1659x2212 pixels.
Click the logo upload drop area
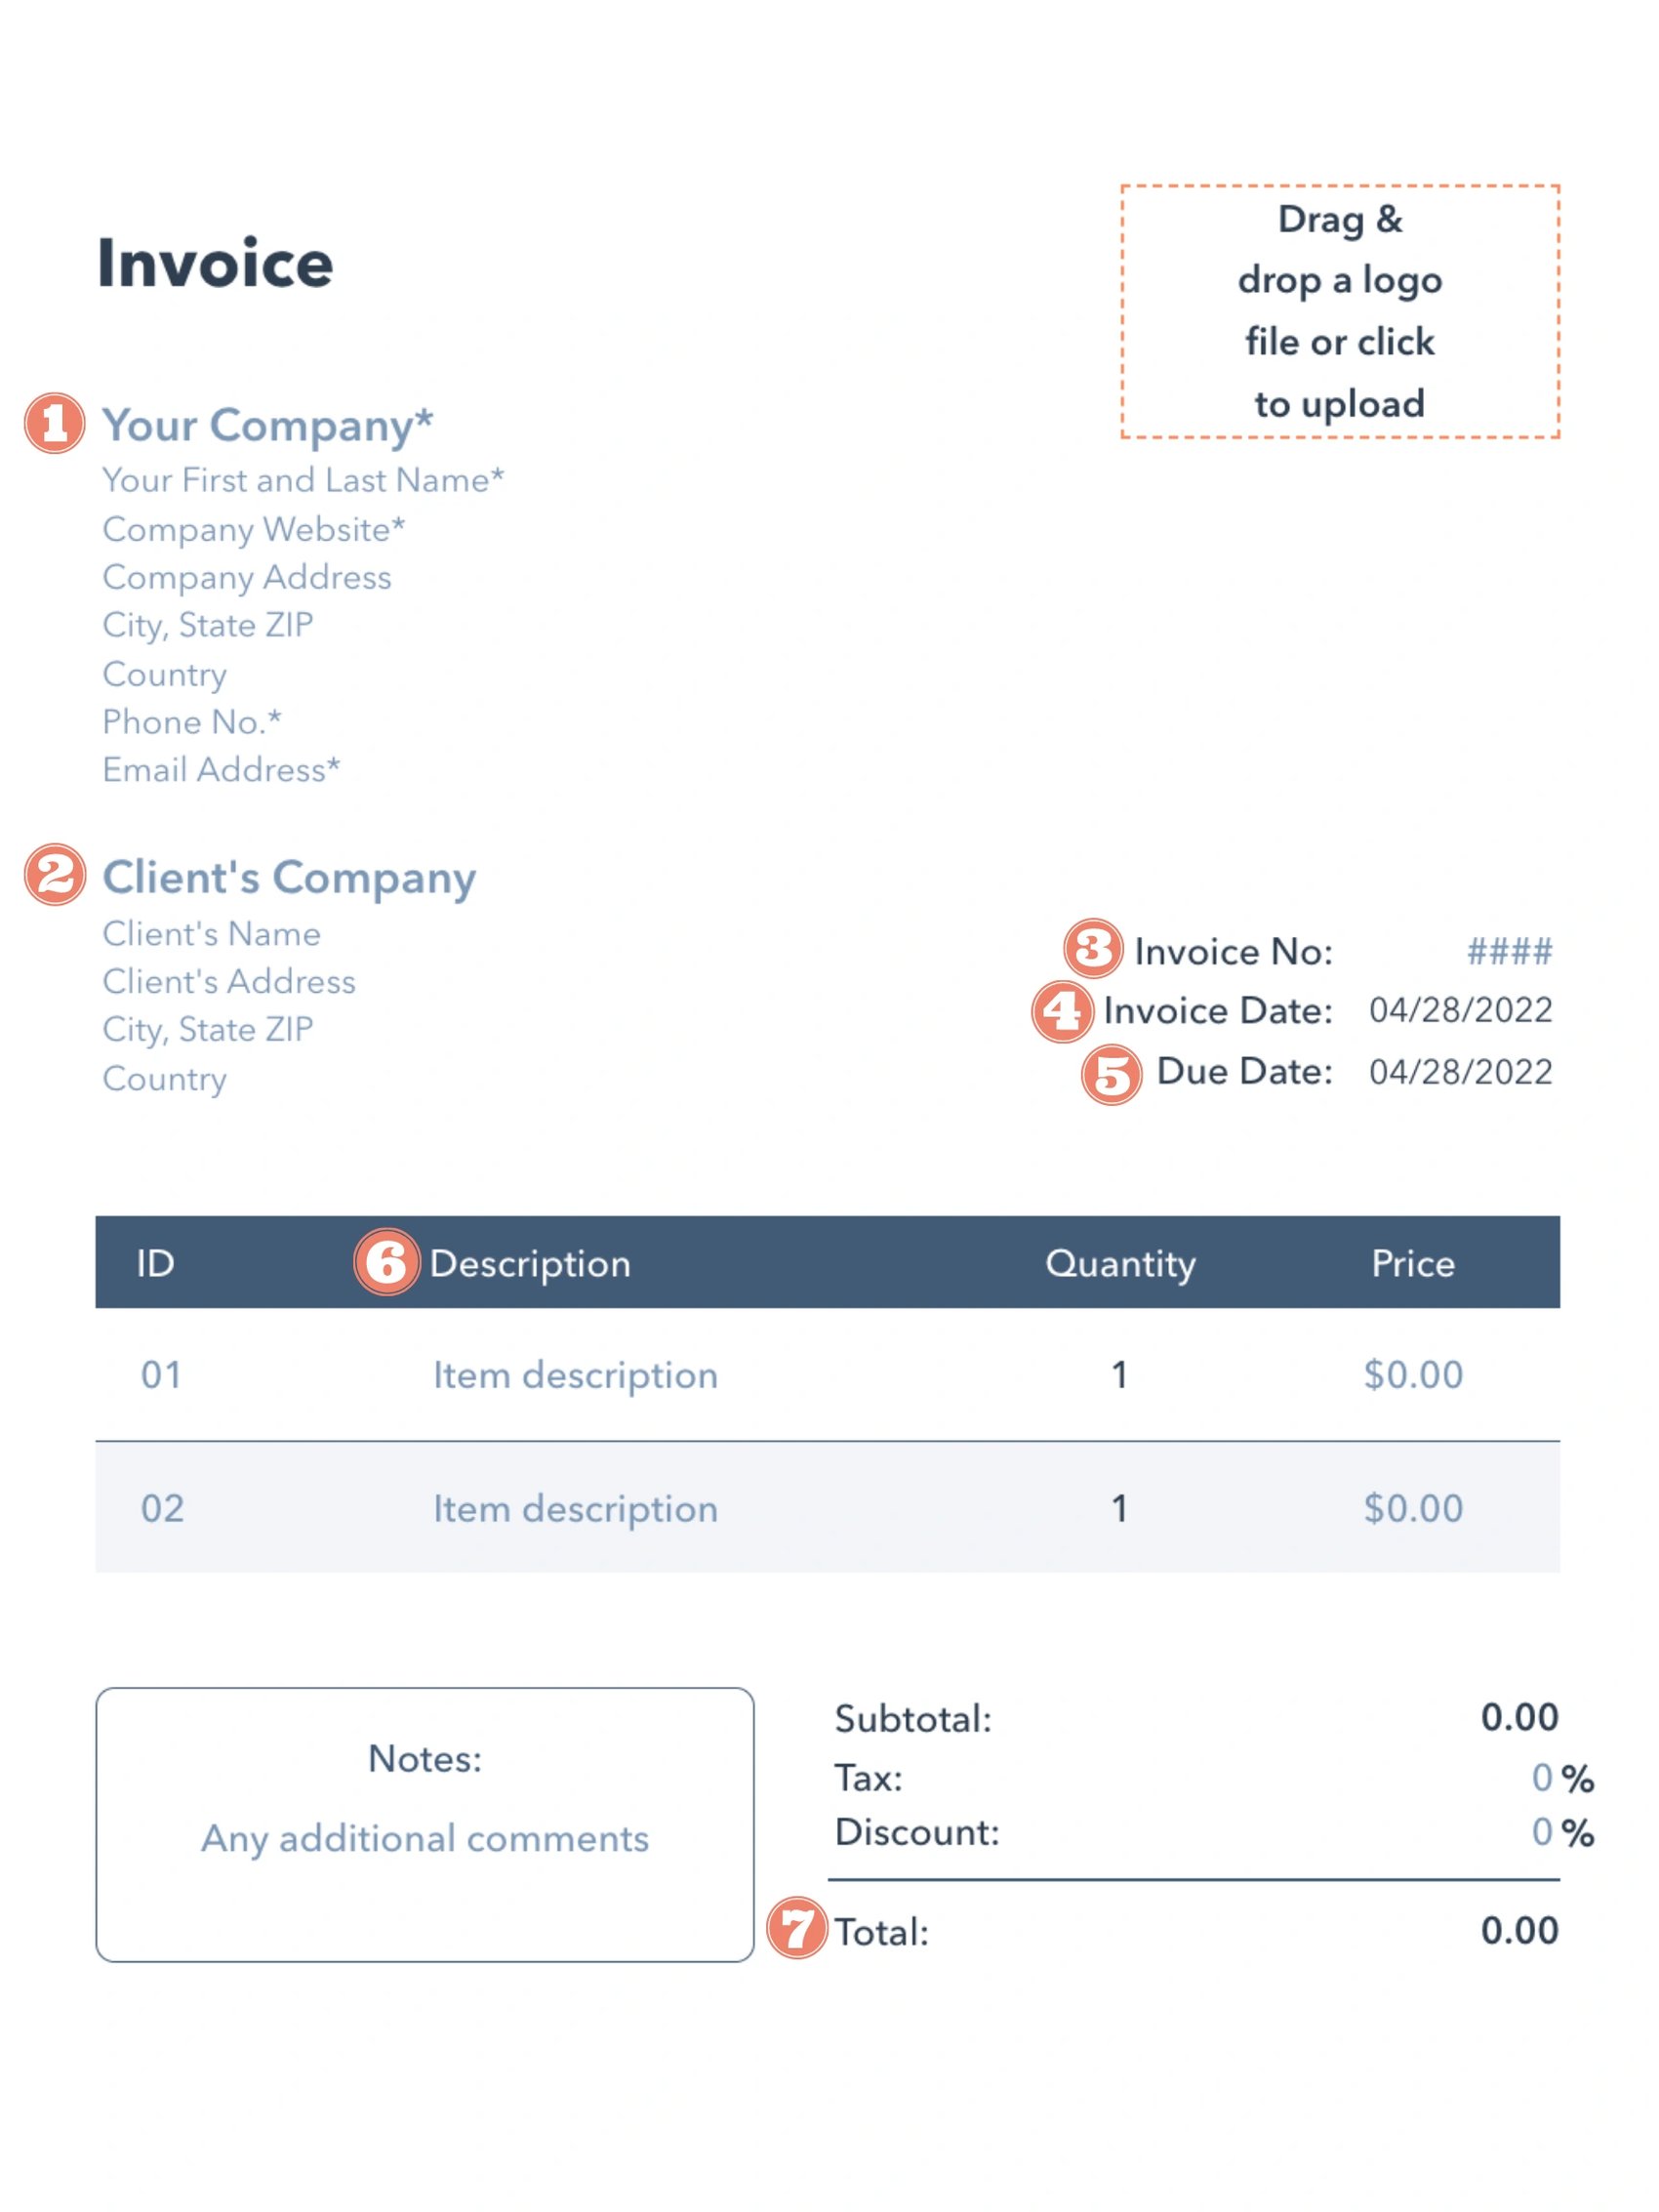click(x=1339, y=311)
